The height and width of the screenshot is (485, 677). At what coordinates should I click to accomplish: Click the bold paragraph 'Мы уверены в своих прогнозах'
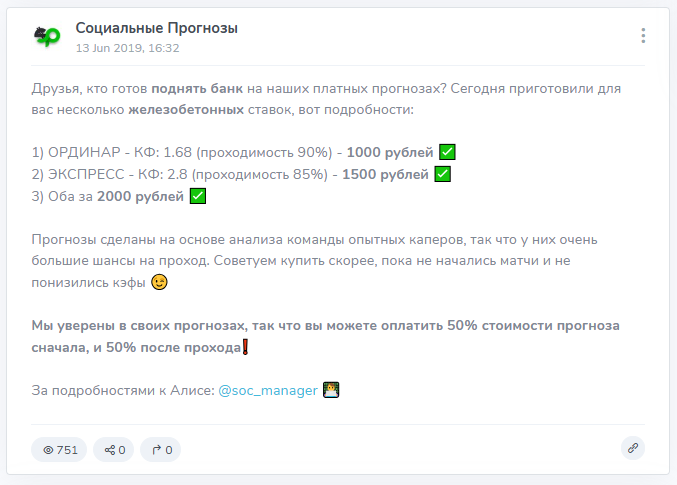325,326
